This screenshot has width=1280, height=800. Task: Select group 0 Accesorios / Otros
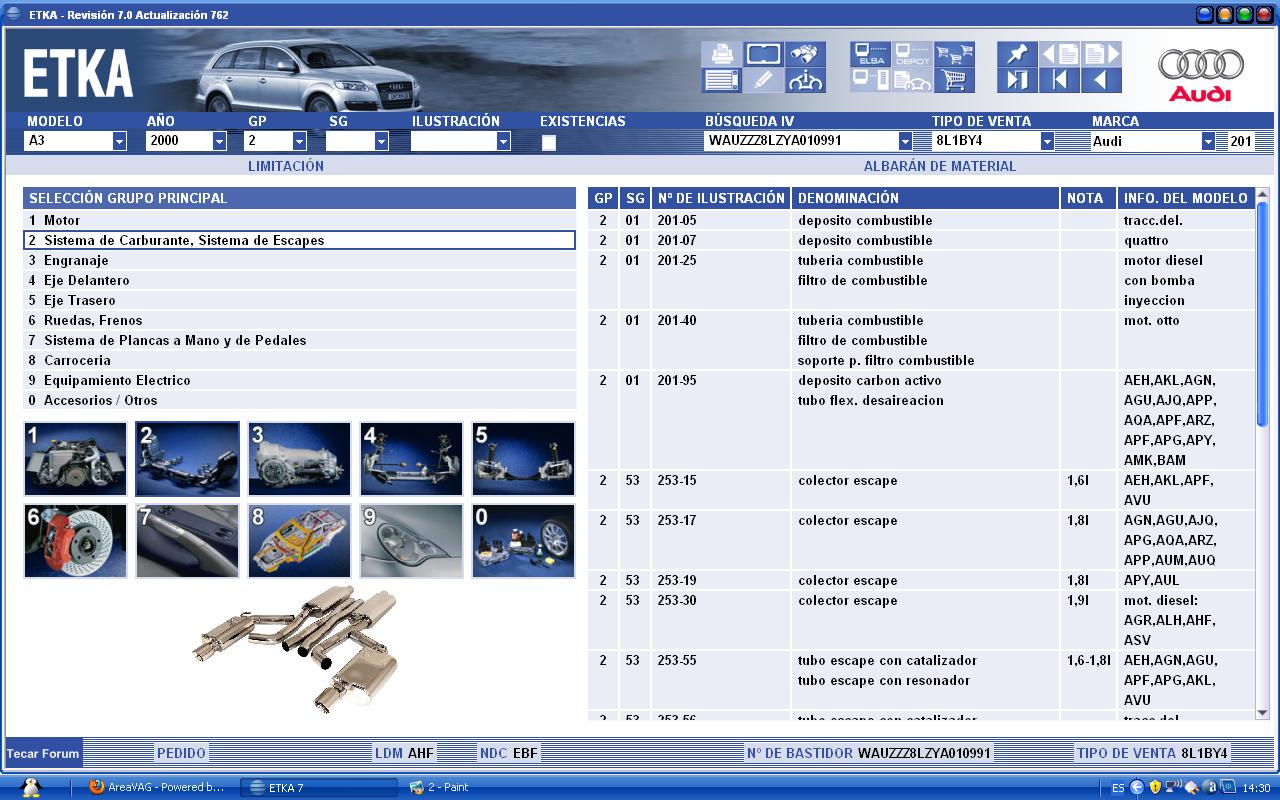299,400
